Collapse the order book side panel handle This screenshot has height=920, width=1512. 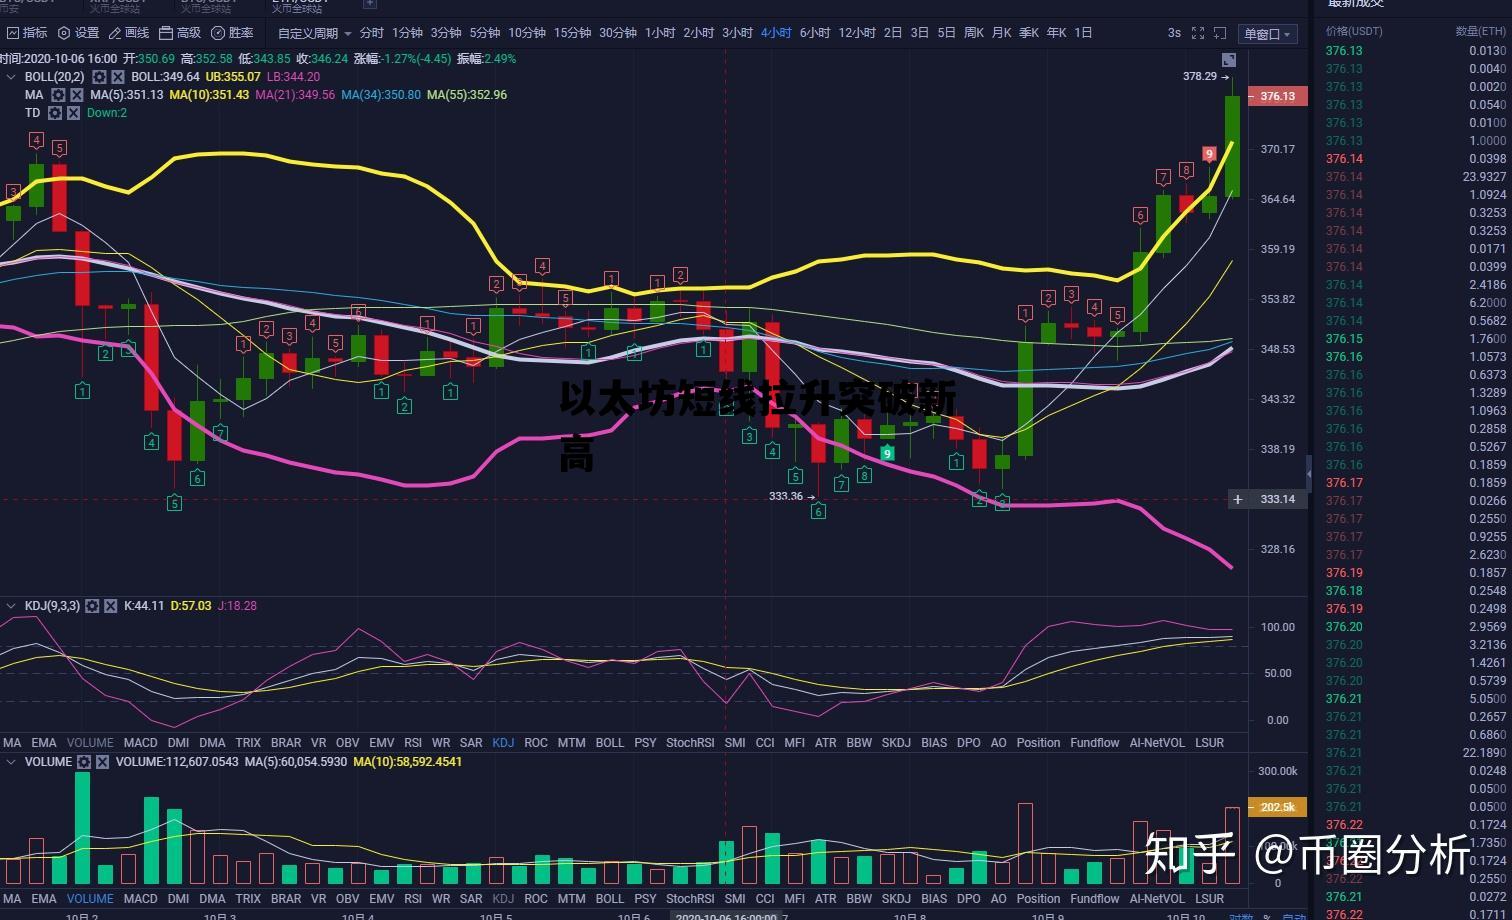coord(1309,472)
